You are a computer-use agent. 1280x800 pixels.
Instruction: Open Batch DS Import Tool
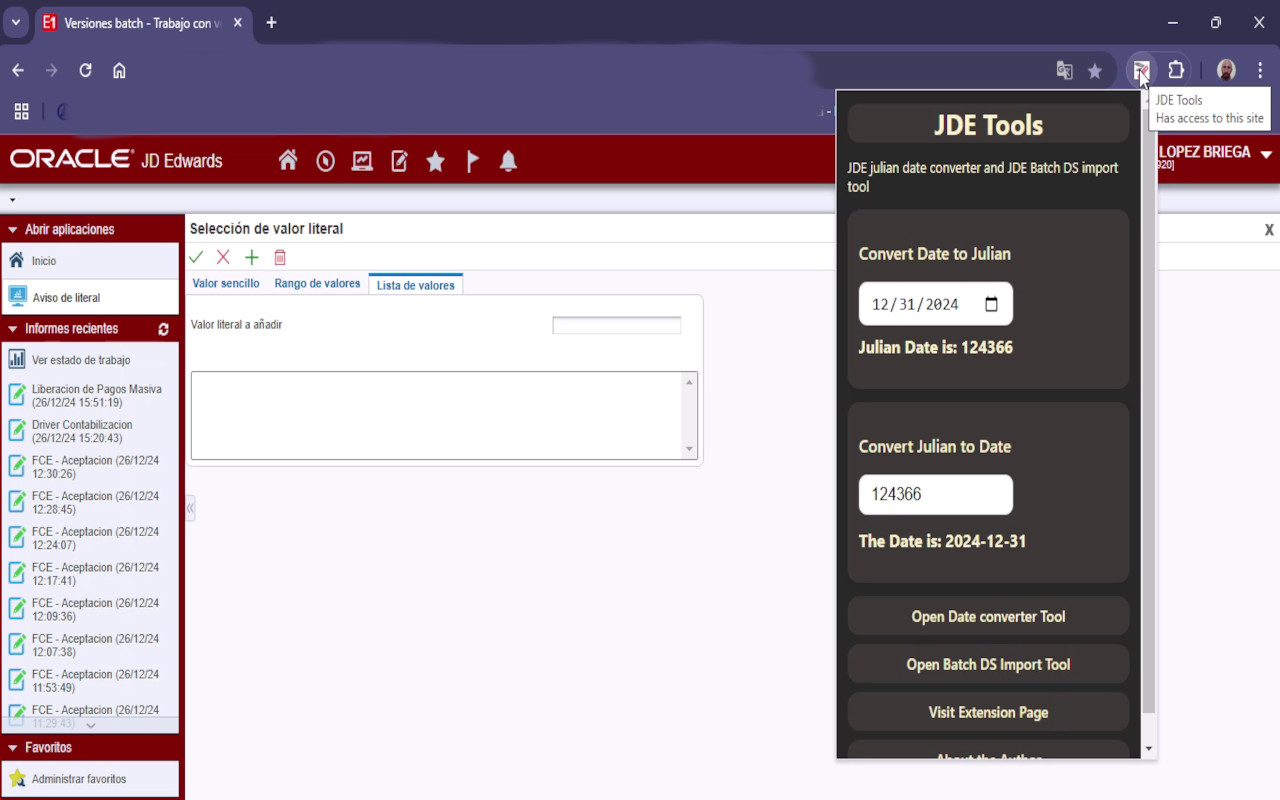click(x=988, y=663)
